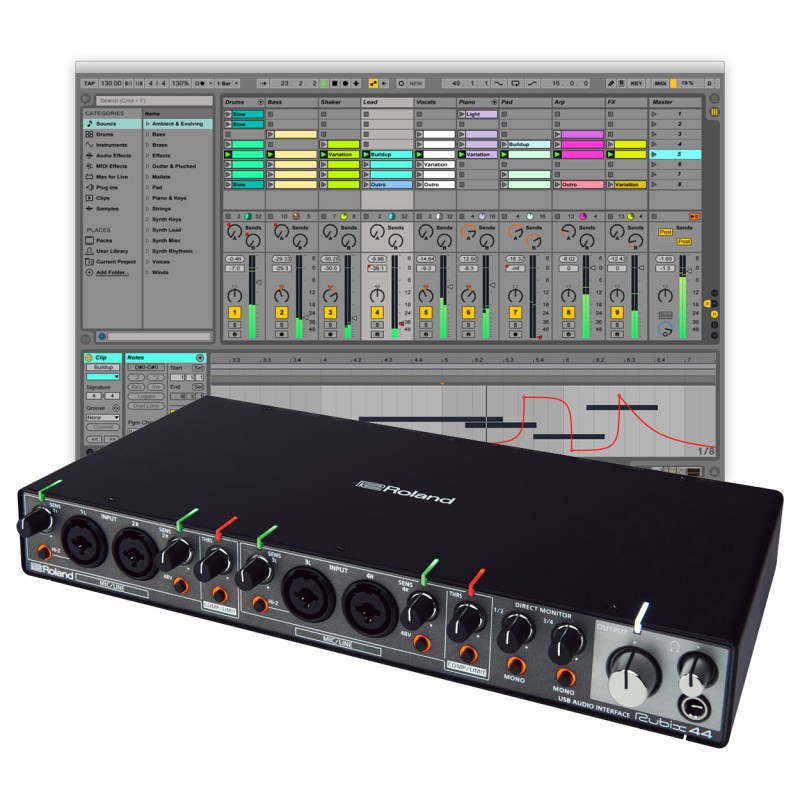Open Packs under Places
This screenshot has width=800, height=800.
pos(112,240)
